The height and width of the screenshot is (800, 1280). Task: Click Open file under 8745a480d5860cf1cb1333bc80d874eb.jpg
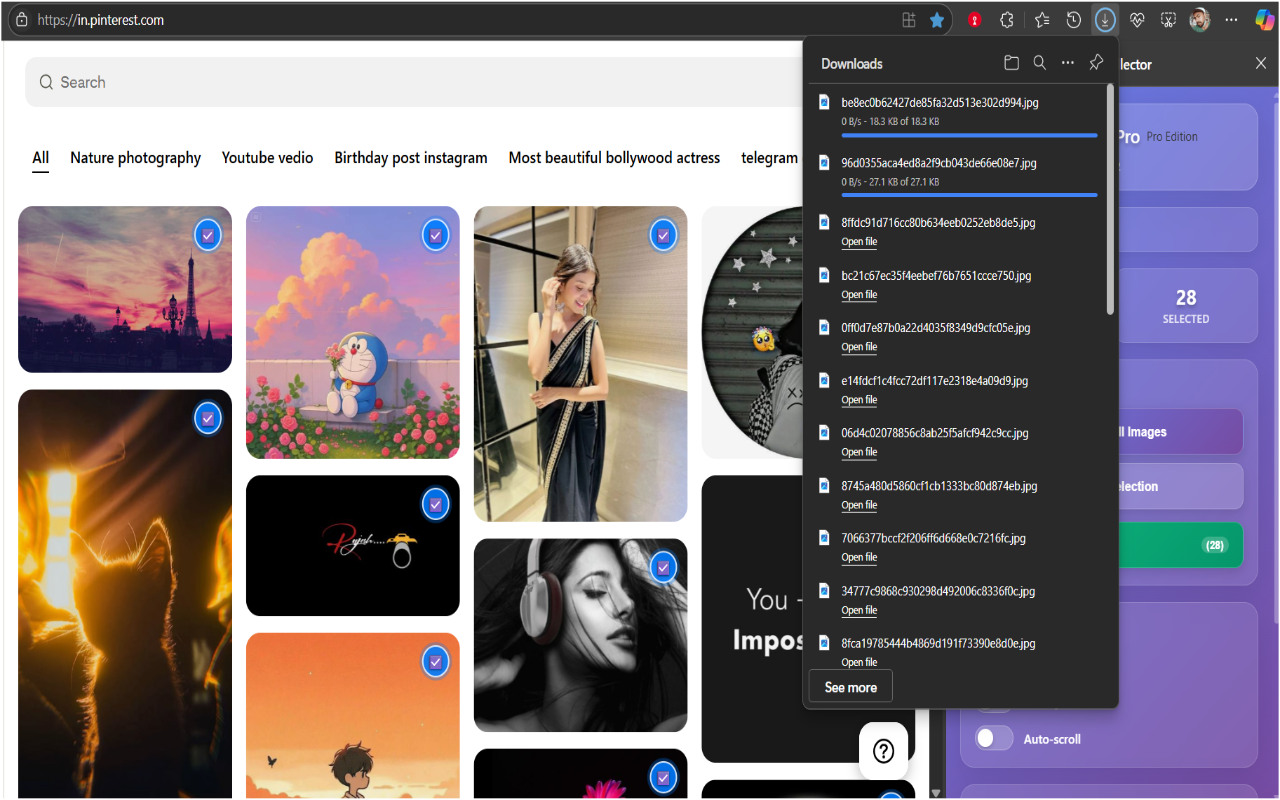[859, 505]
